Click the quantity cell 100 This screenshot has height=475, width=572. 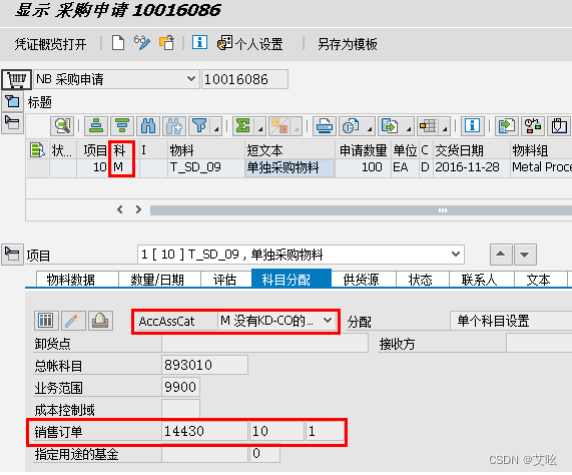363,167
